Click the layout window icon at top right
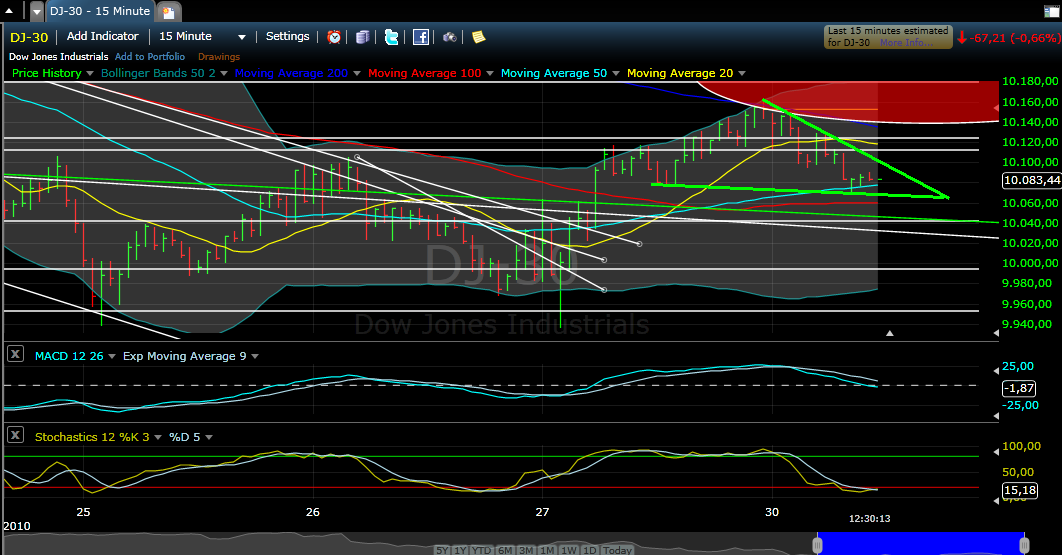 coord(1051,11)
